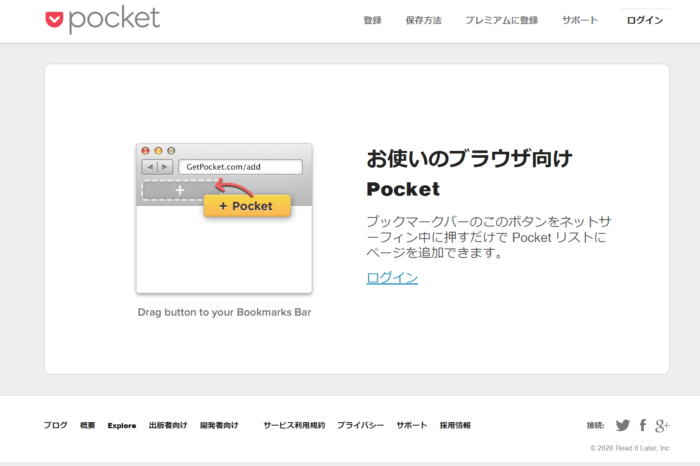Click the blue ログイン link below description
Image resolution: width=700 pixels, height=466 pixels.
392,278
